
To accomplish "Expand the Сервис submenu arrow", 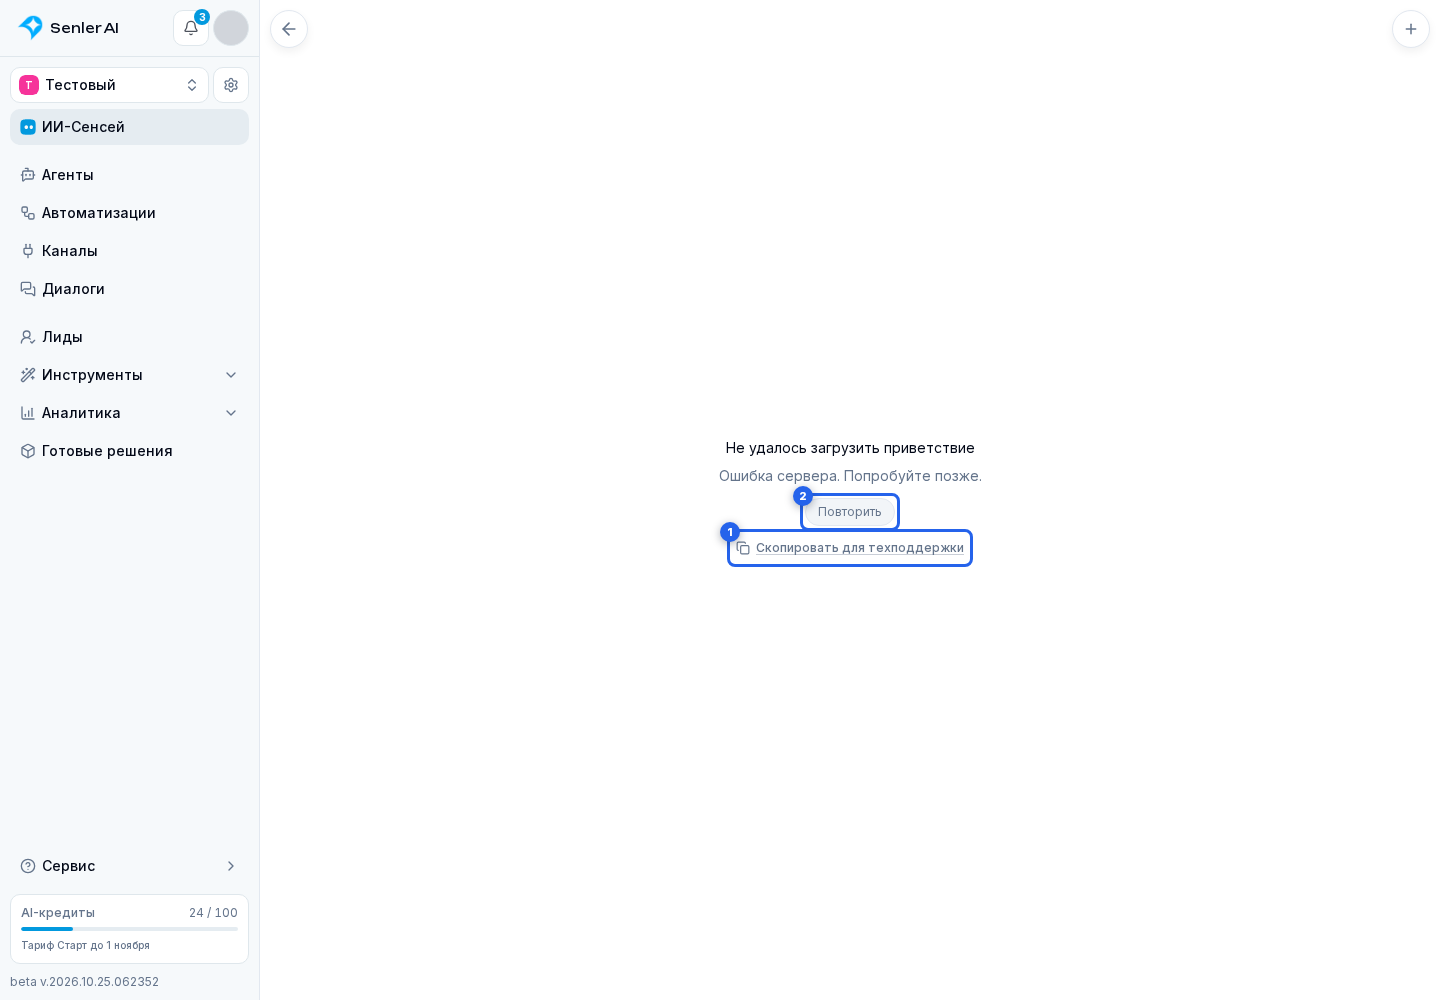I will click(x=231, y=866).
